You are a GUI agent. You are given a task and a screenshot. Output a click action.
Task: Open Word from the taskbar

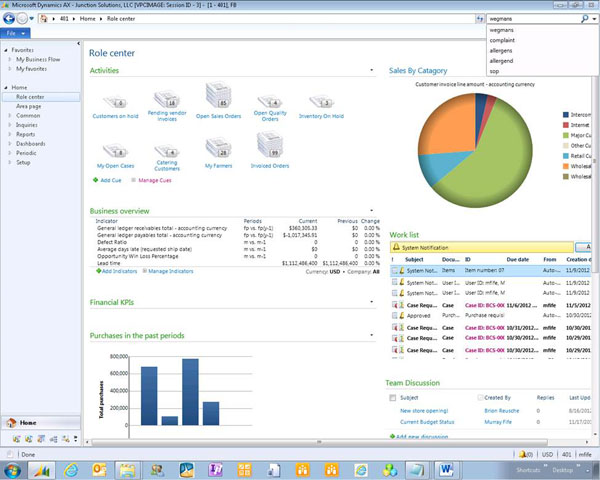(446, 470)
